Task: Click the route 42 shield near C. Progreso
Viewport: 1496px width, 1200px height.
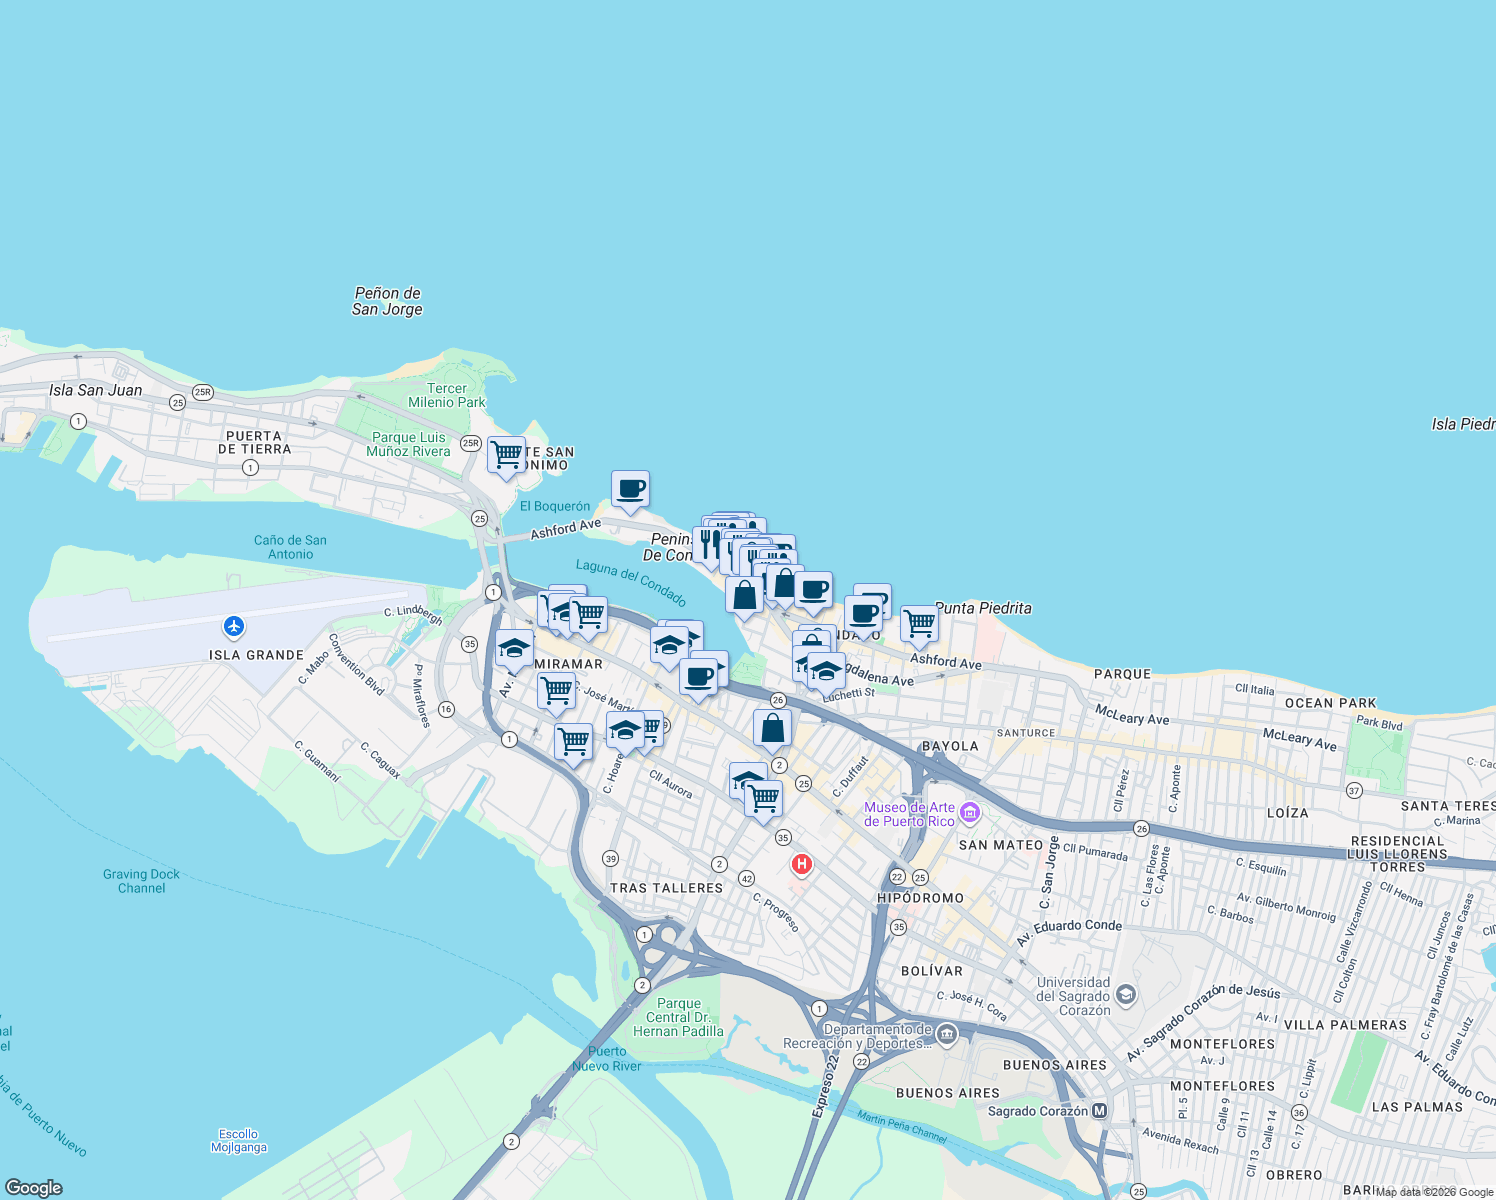Action: tap(746, 878)
